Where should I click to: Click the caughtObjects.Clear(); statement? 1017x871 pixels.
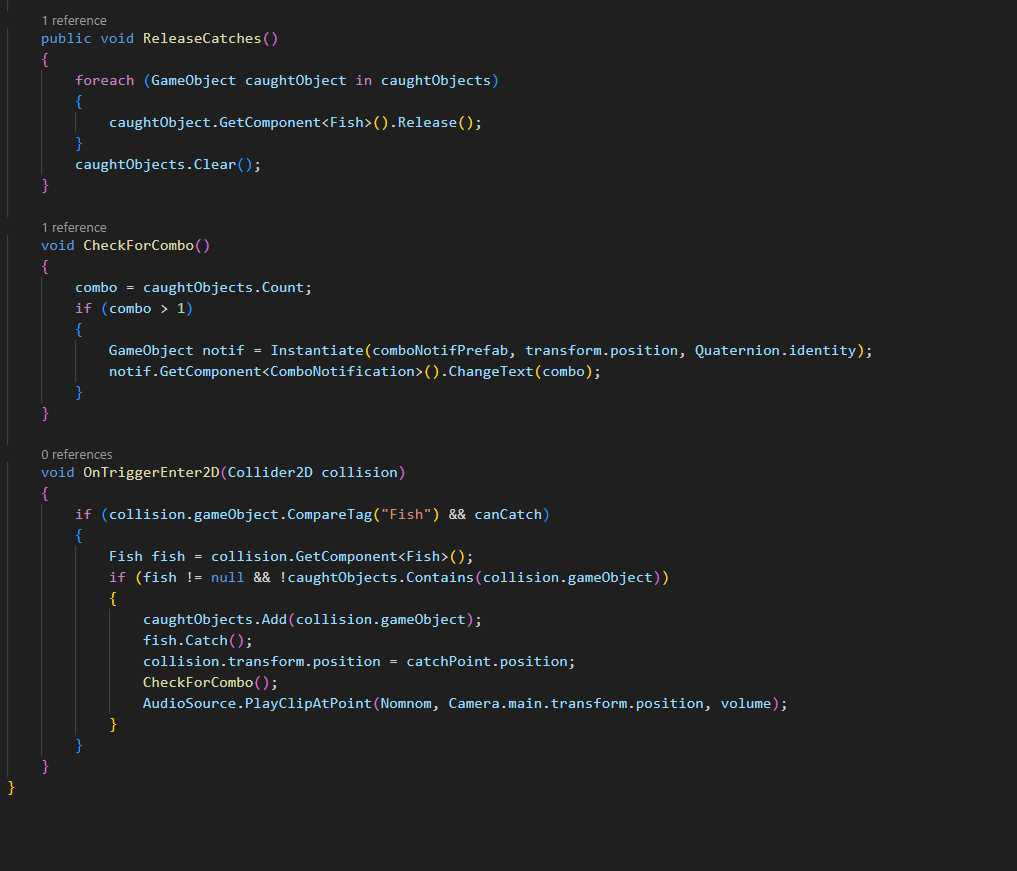pyautogui.click(x=168, y=165)
